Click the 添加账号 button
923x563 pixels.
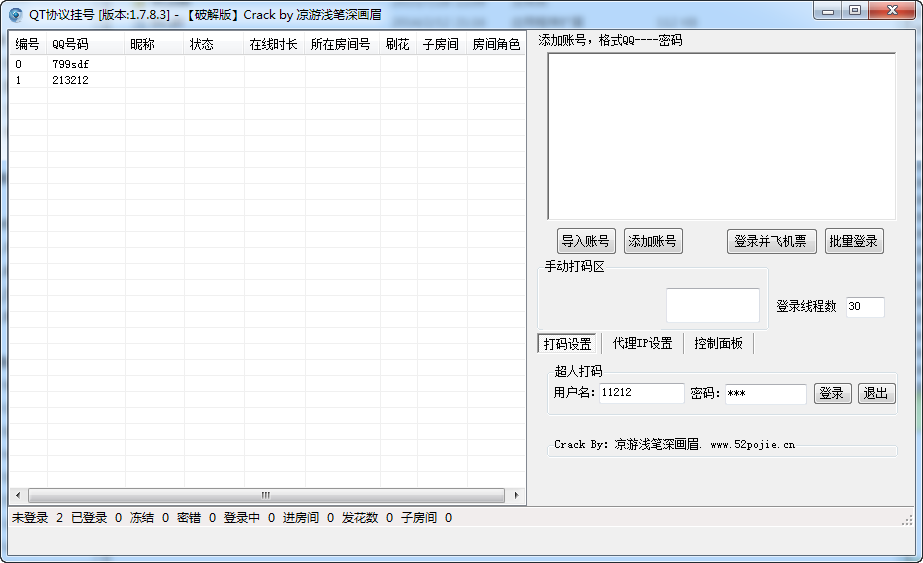click(x=653, y=241)
